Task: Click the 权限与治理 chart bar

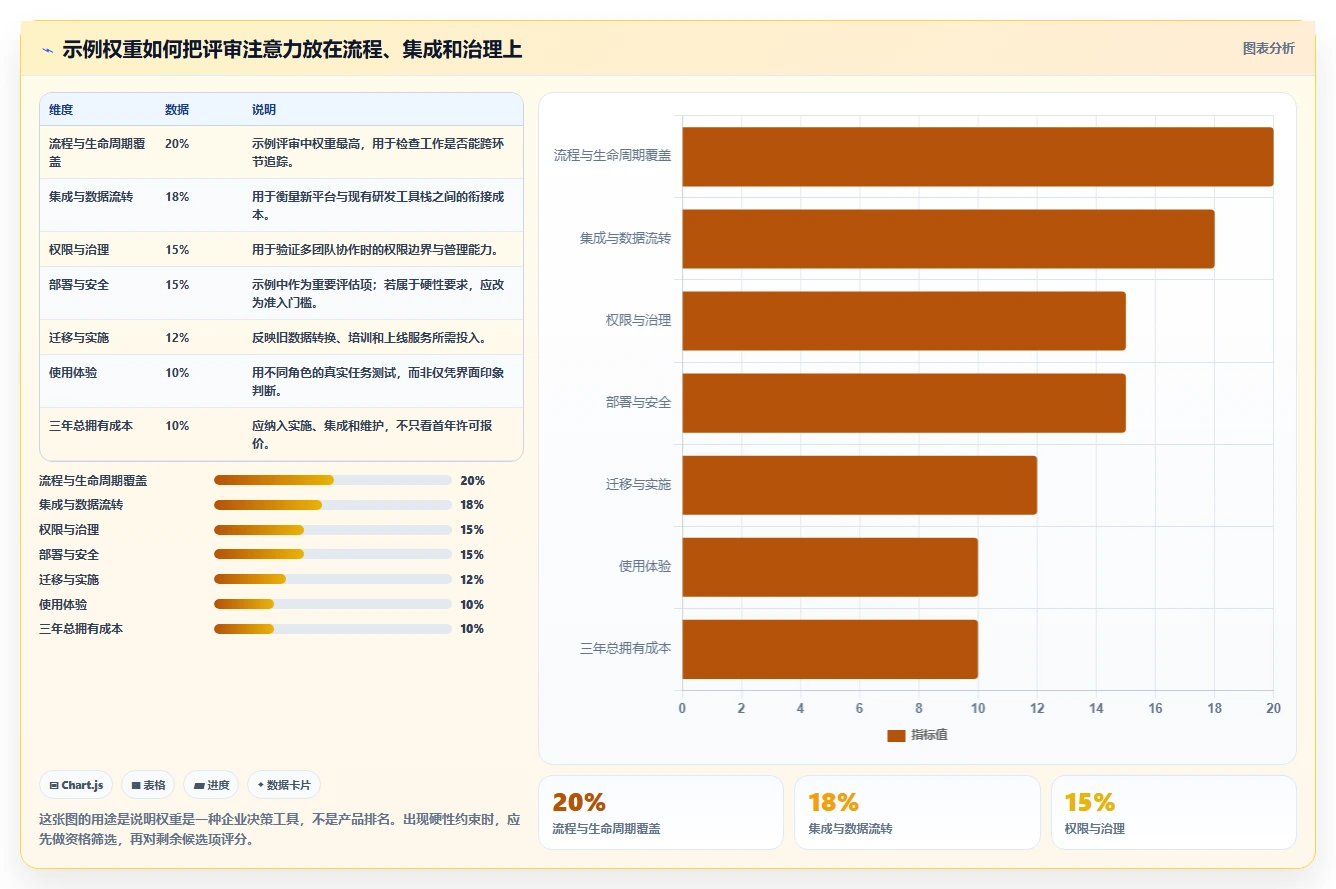Action: pos(904,320)
